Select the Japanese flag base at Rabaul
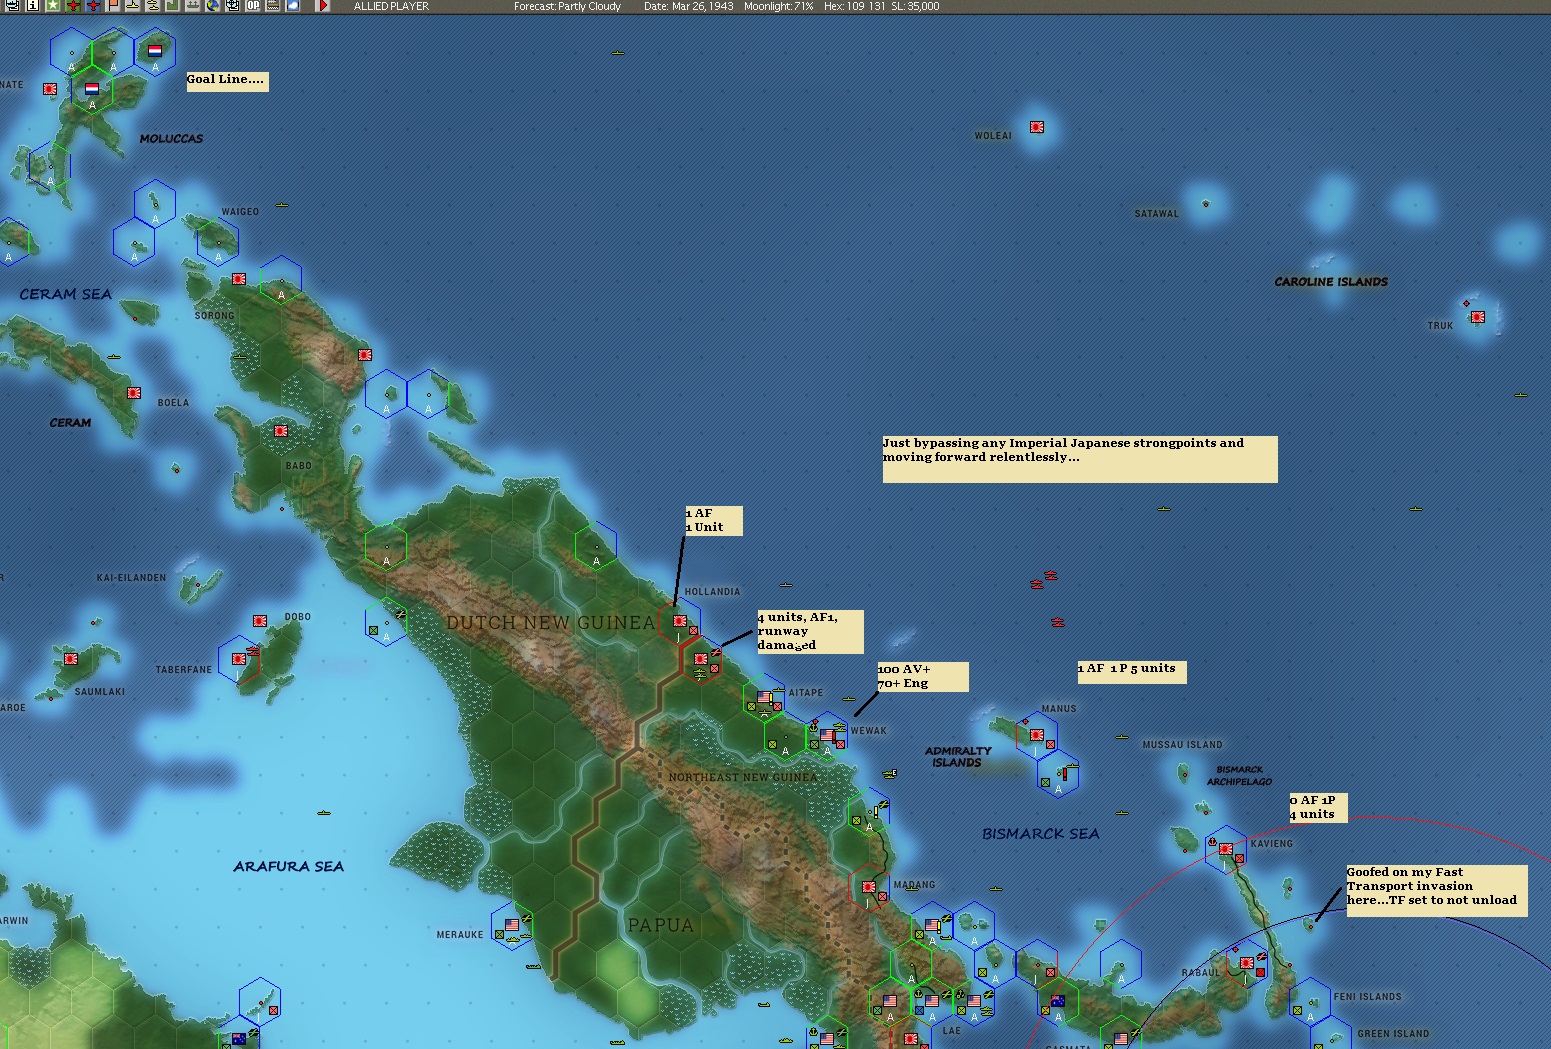 click(1247, 964)
